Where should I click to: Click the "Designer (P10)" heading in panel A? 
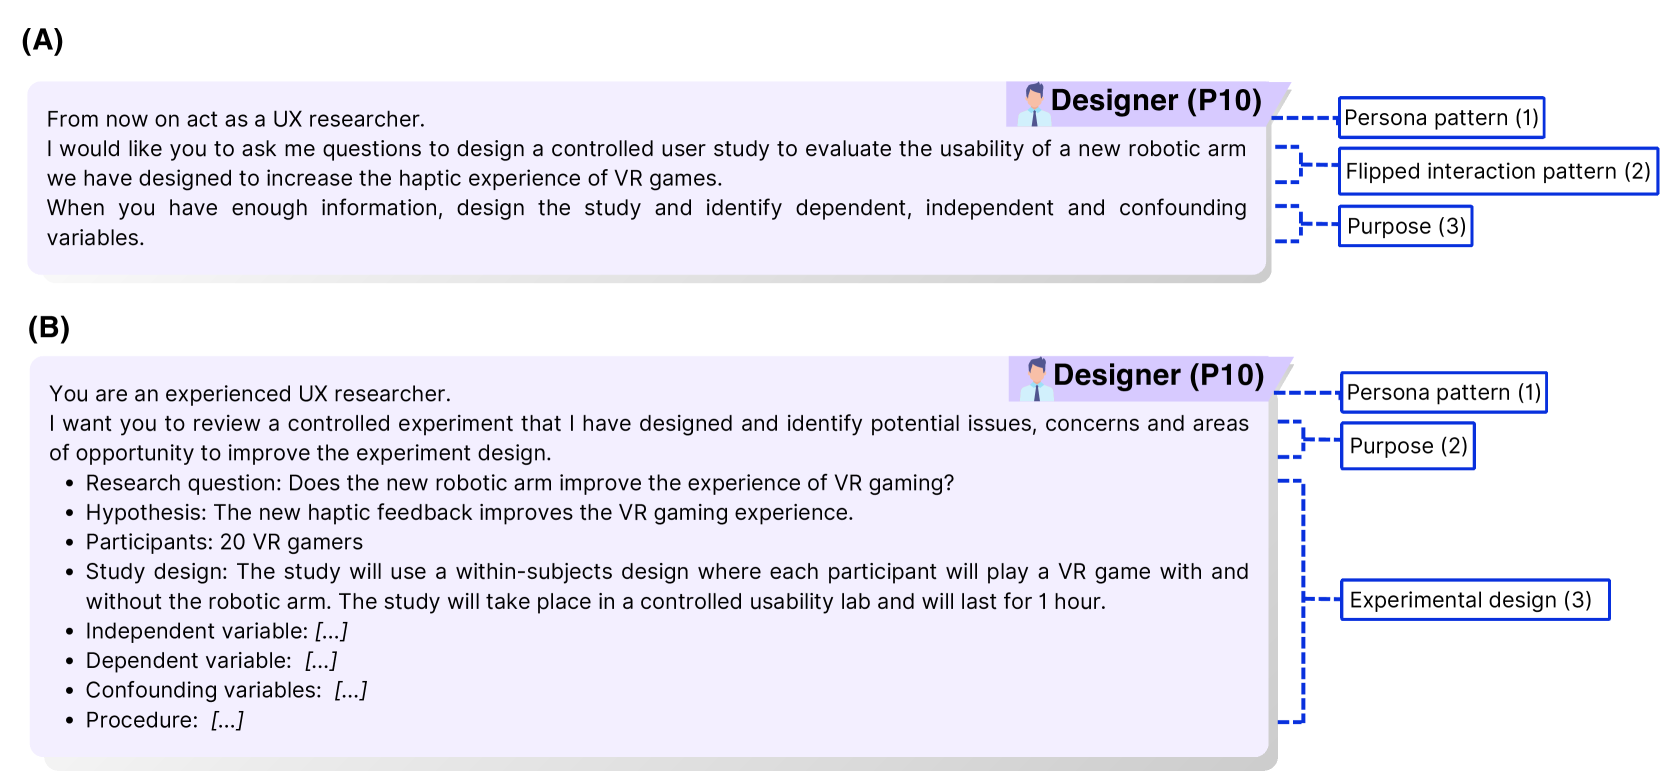coord(1156,101)
